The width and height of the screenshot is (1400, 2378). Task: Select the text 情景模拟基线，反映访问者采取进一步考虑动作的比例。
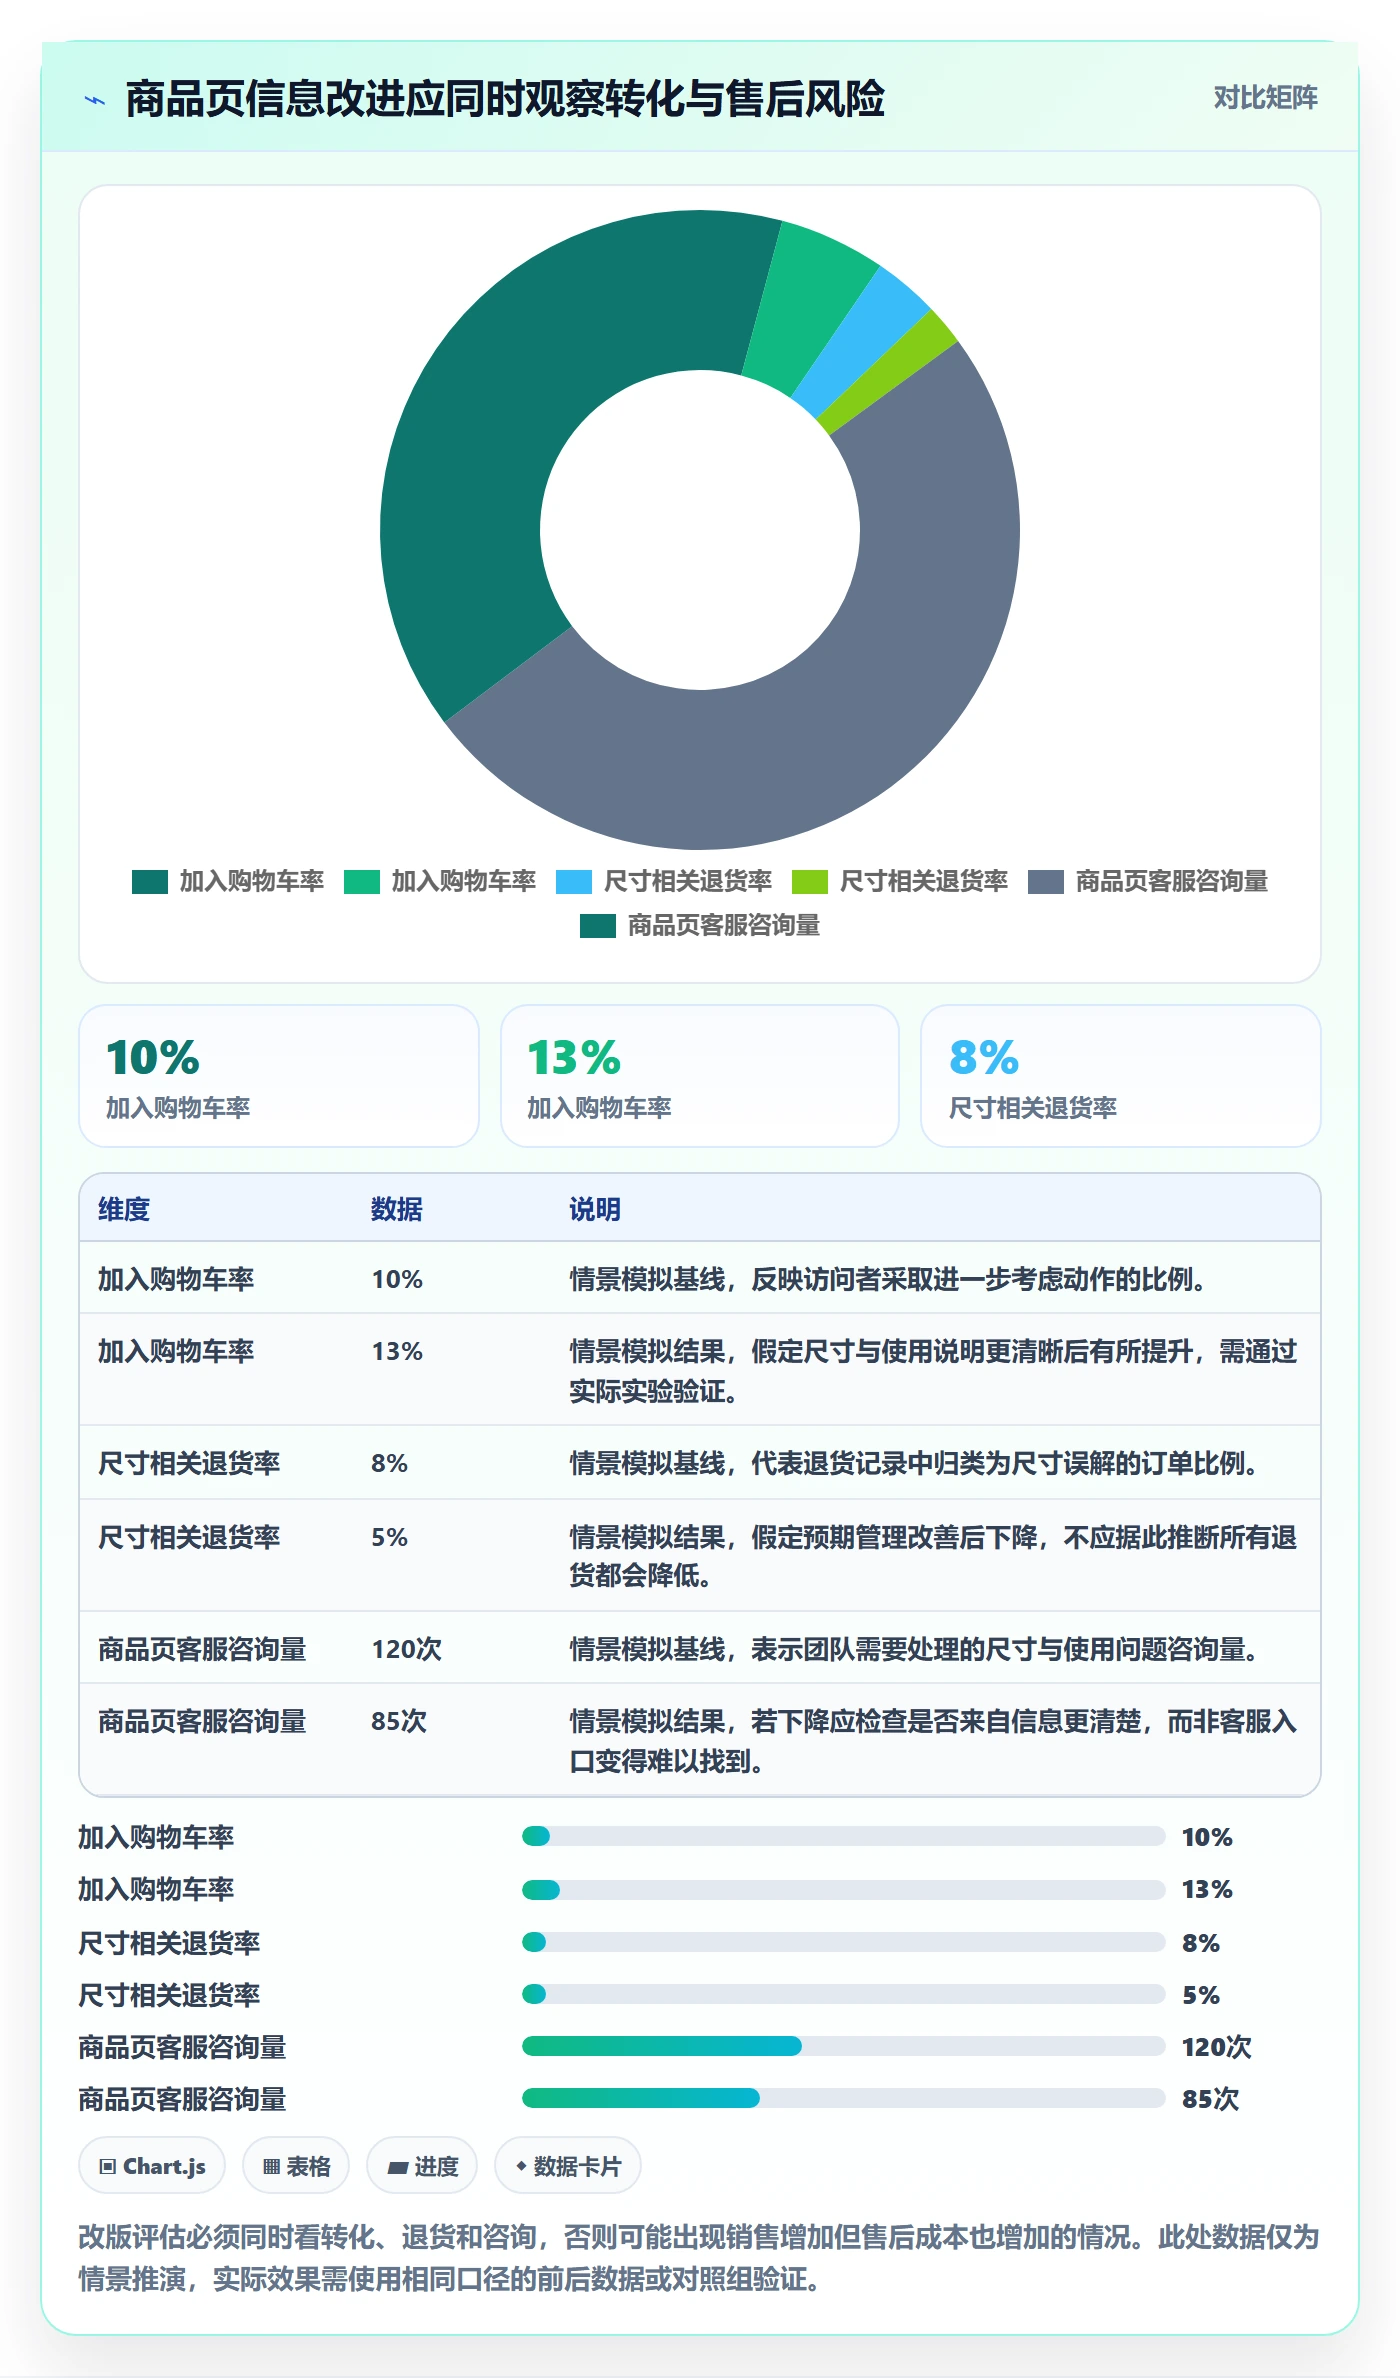pyautogui.click(x=889, y=1279)
